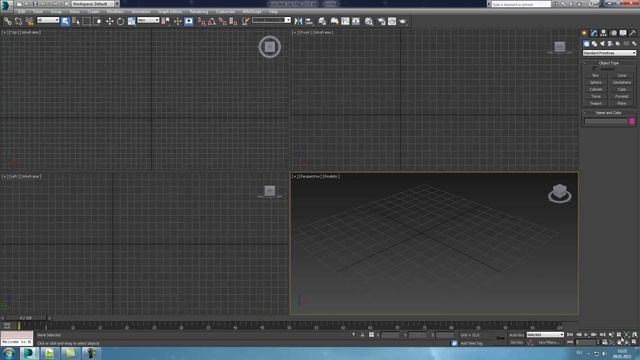Open the Modifiers menu
This screenshot has width=640, height=360.
click(115, 12)
